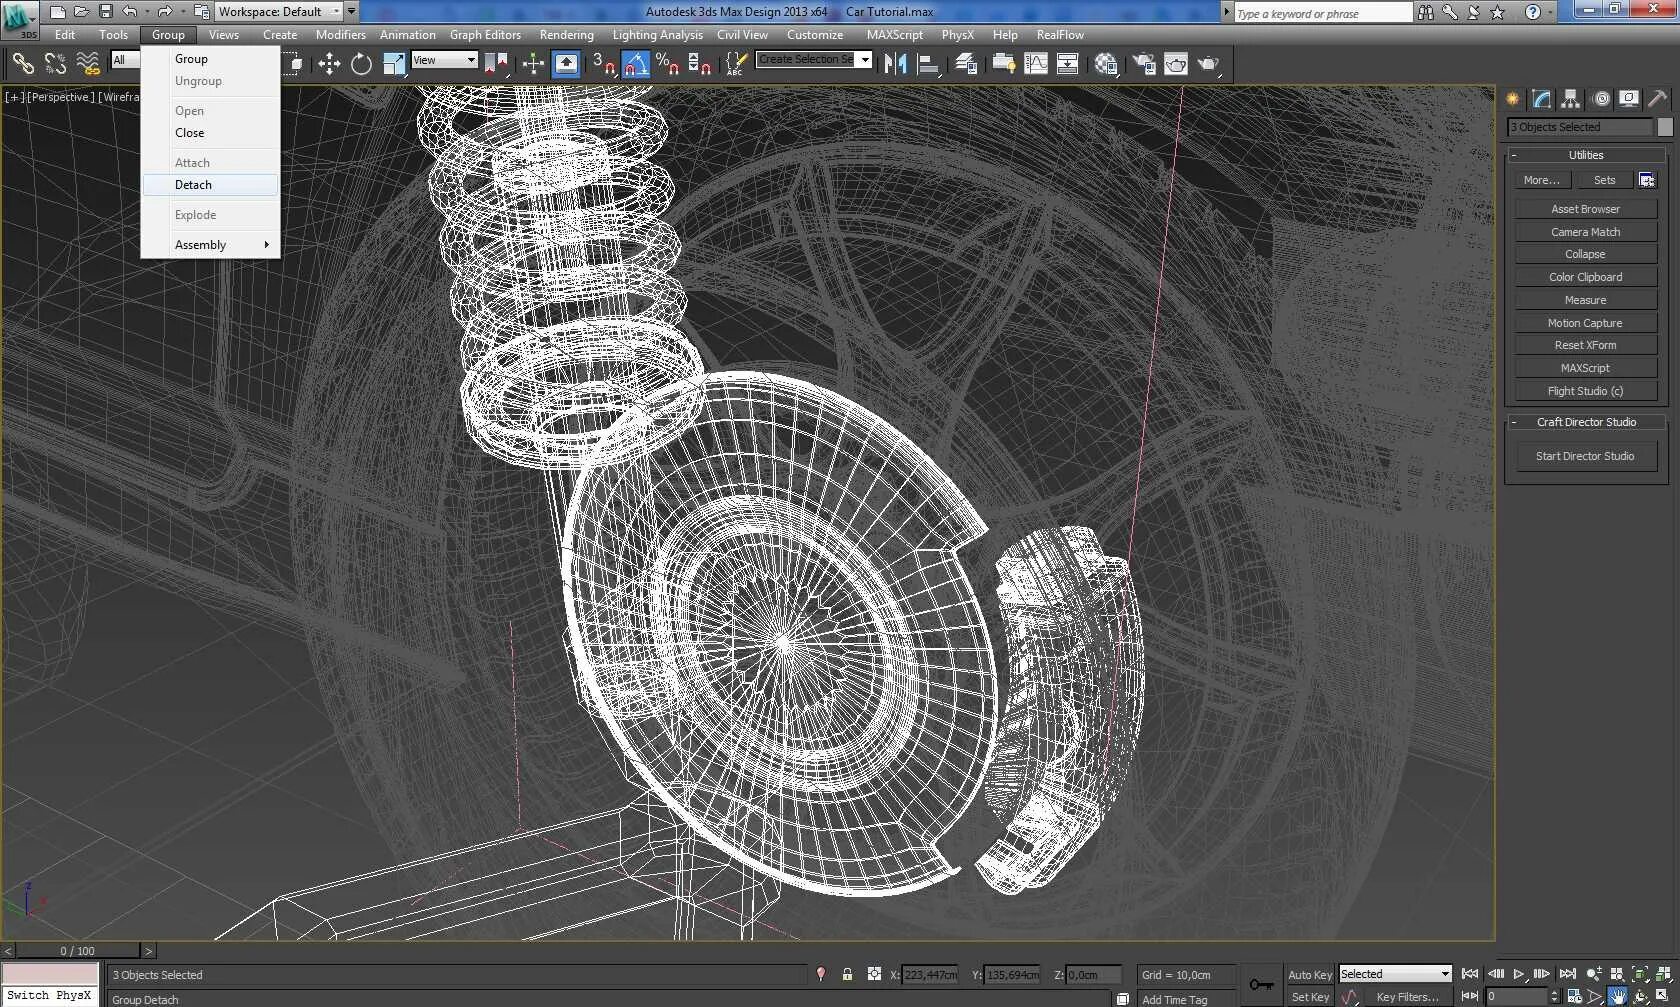The width and height of the screenshot is (1680, 1007).
Task: Open the MAXScript menu
Action: (x=895, y=35)
